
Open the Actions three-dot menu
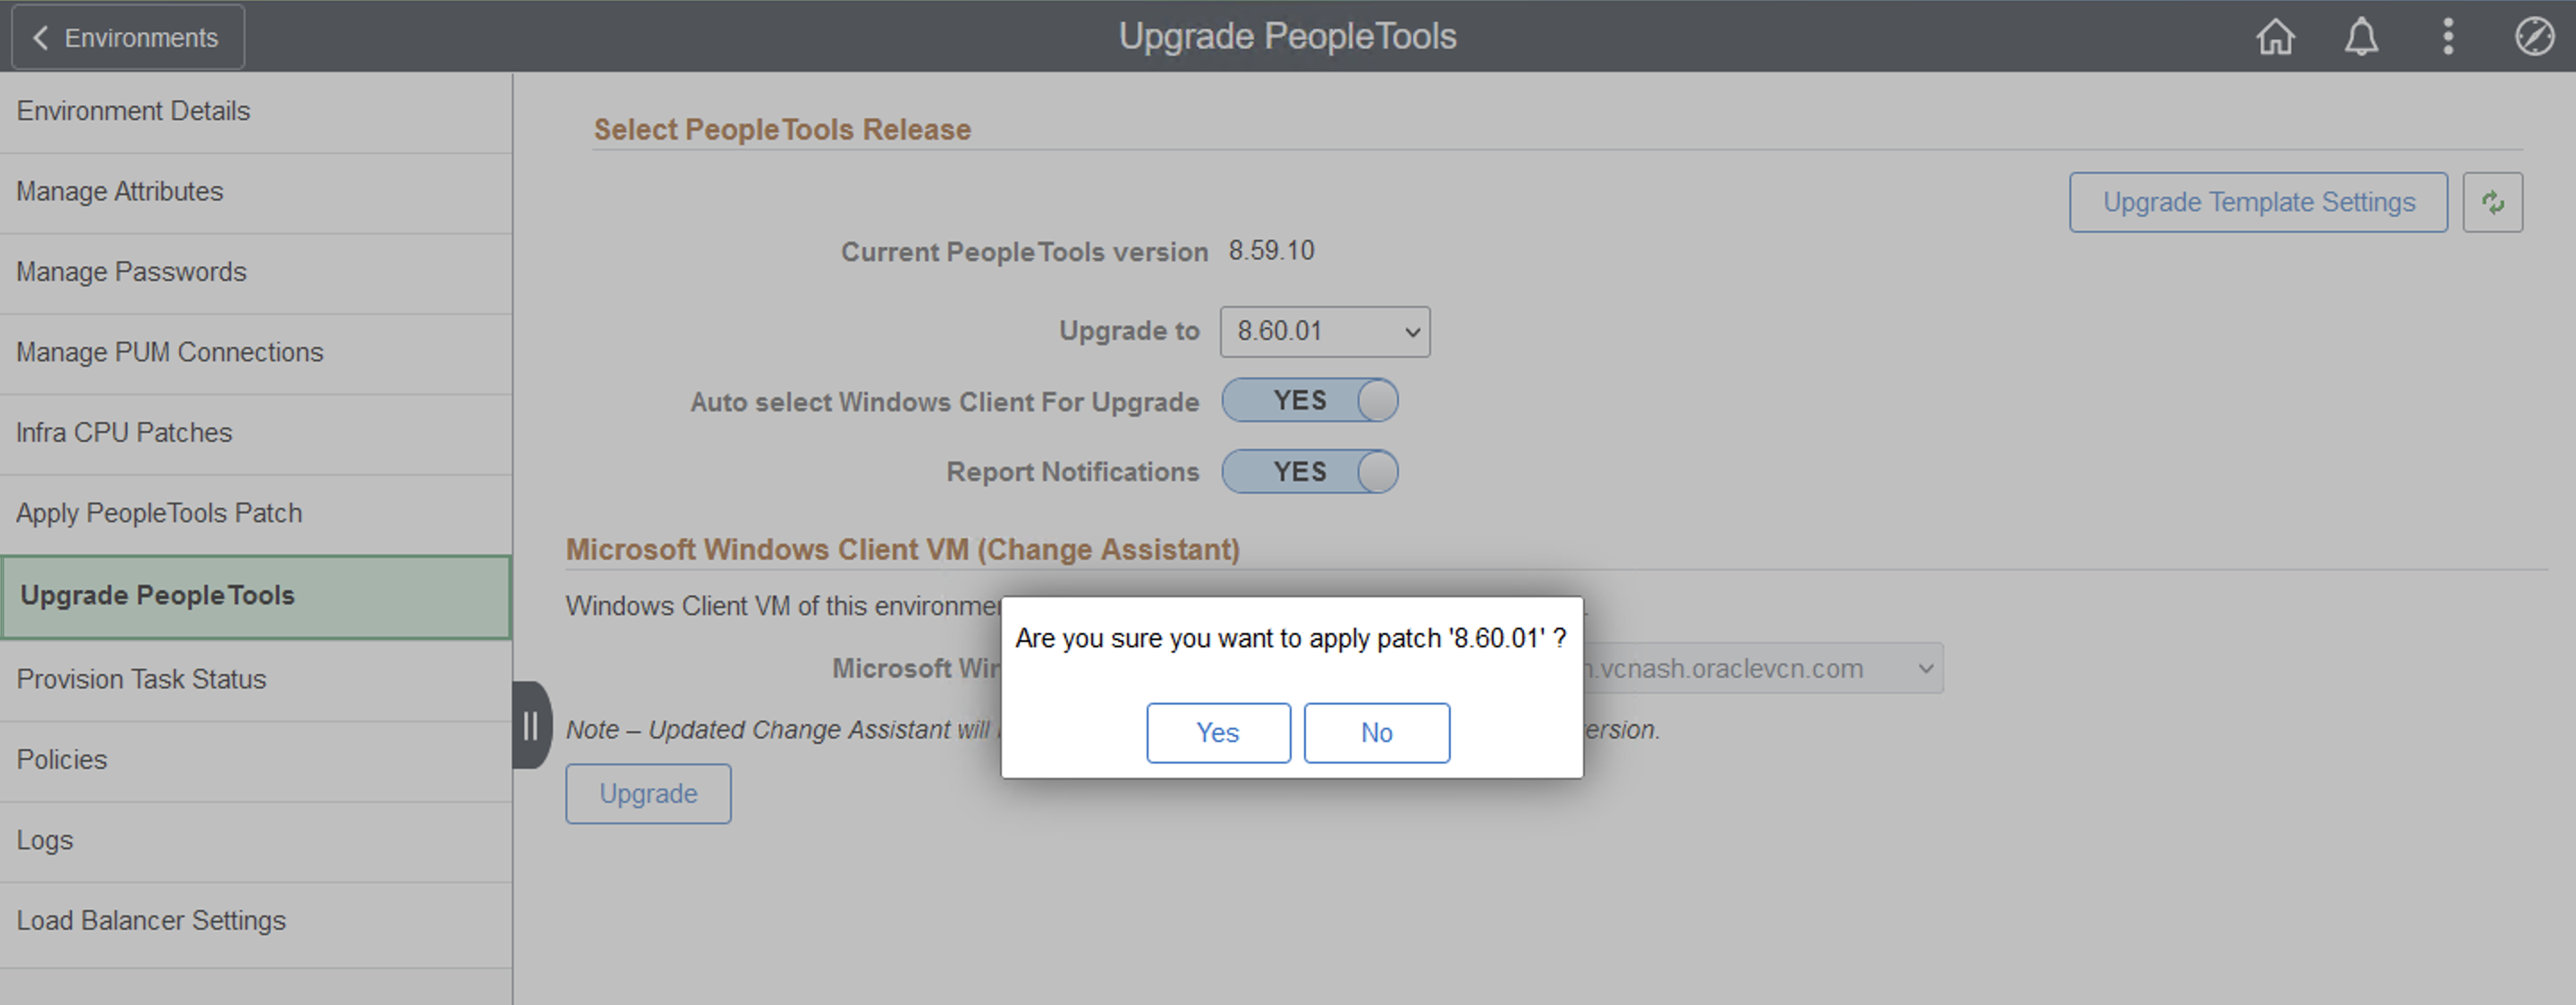2447,37
